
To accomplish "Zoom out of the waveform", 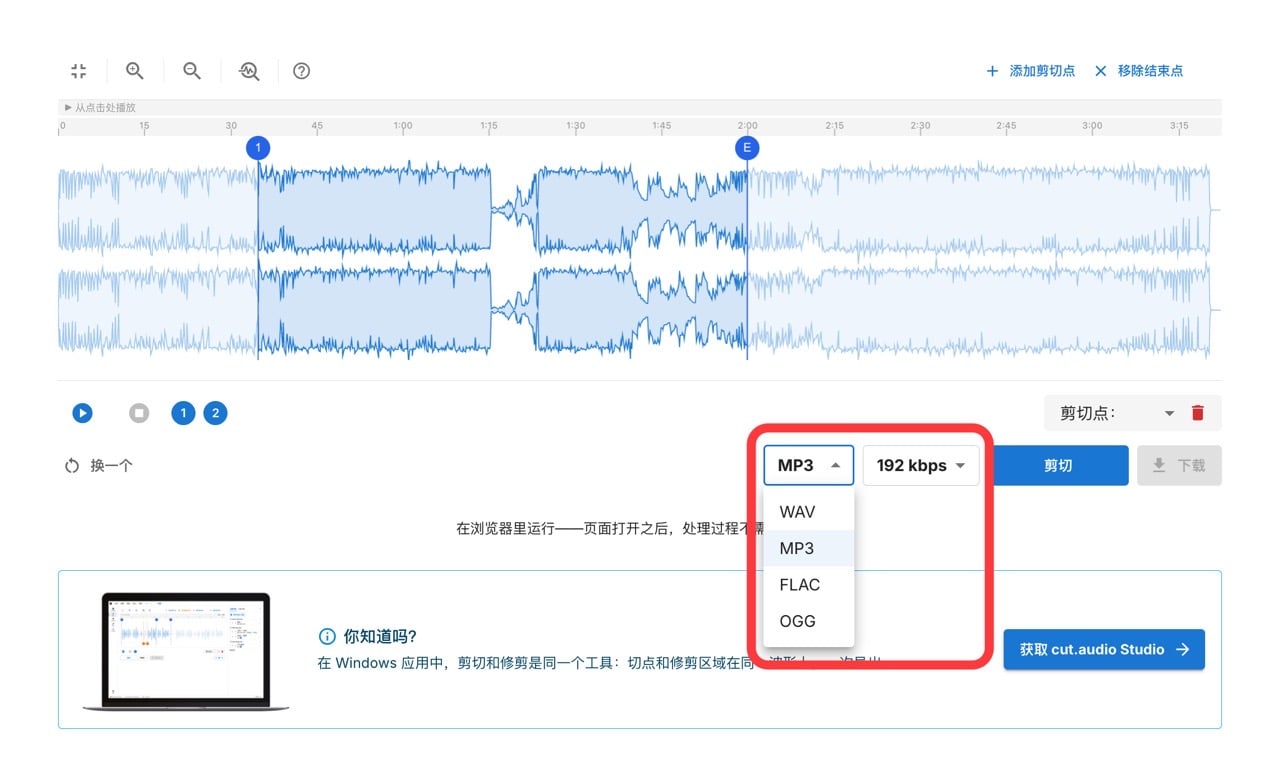I will [x=192, y=71].
